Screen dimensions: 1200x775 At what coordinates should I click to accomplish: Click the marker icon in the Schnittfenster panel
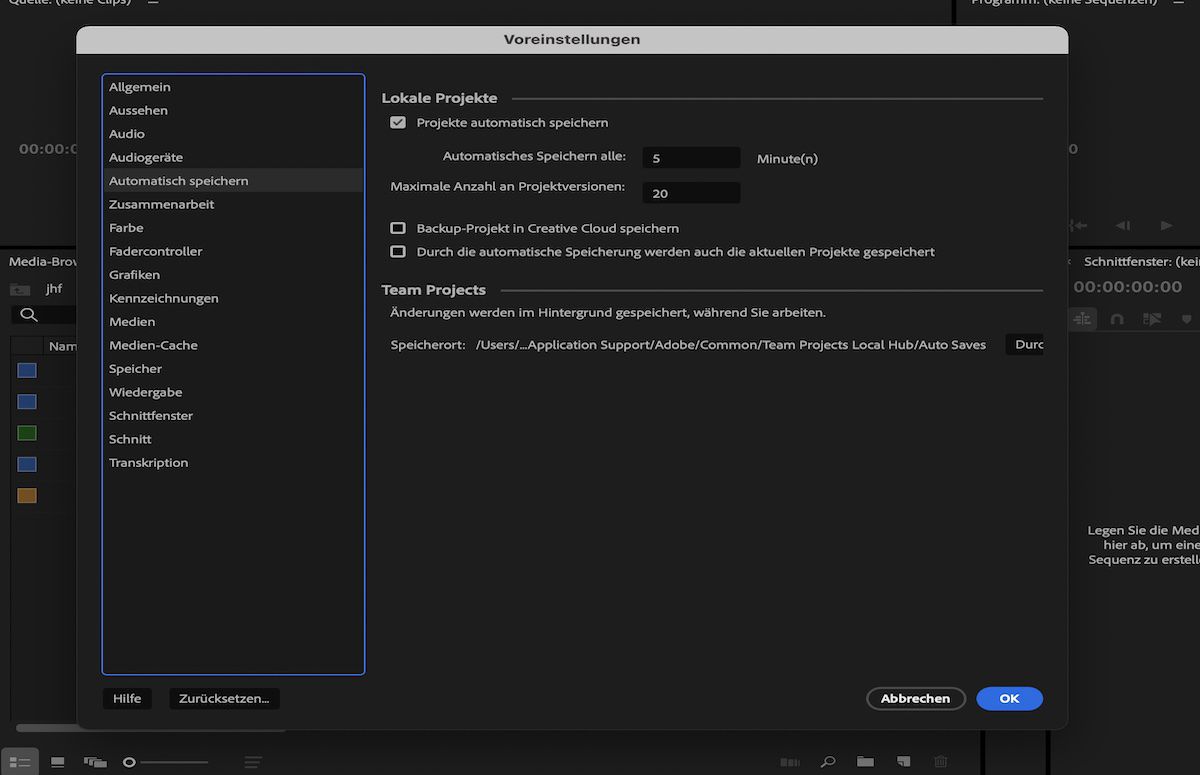(x=1186, y=318)
